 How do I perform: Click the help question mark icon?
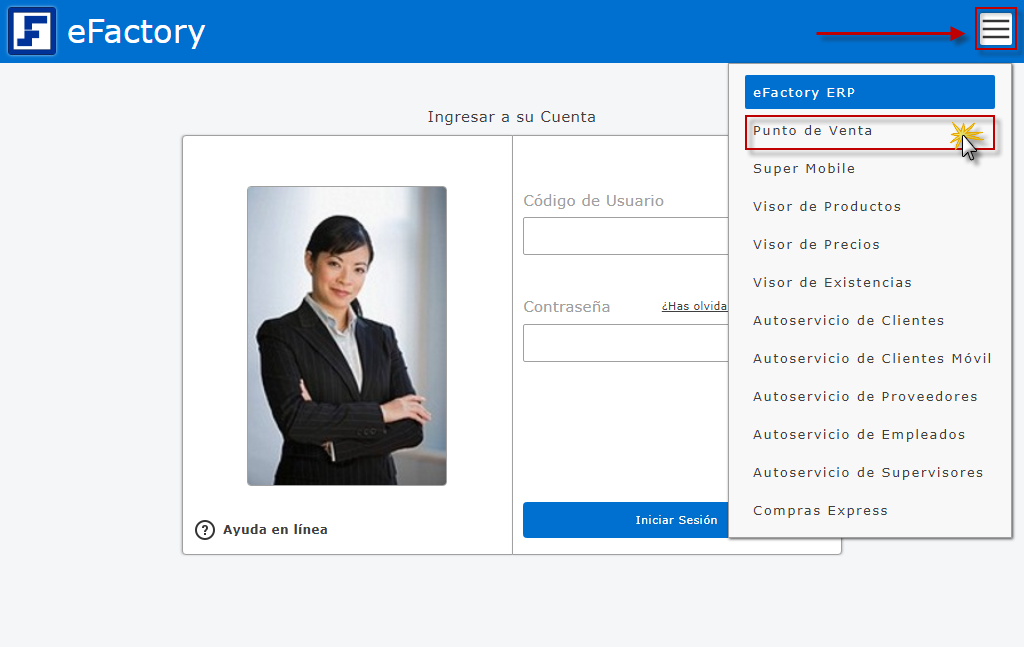[204, 529]
